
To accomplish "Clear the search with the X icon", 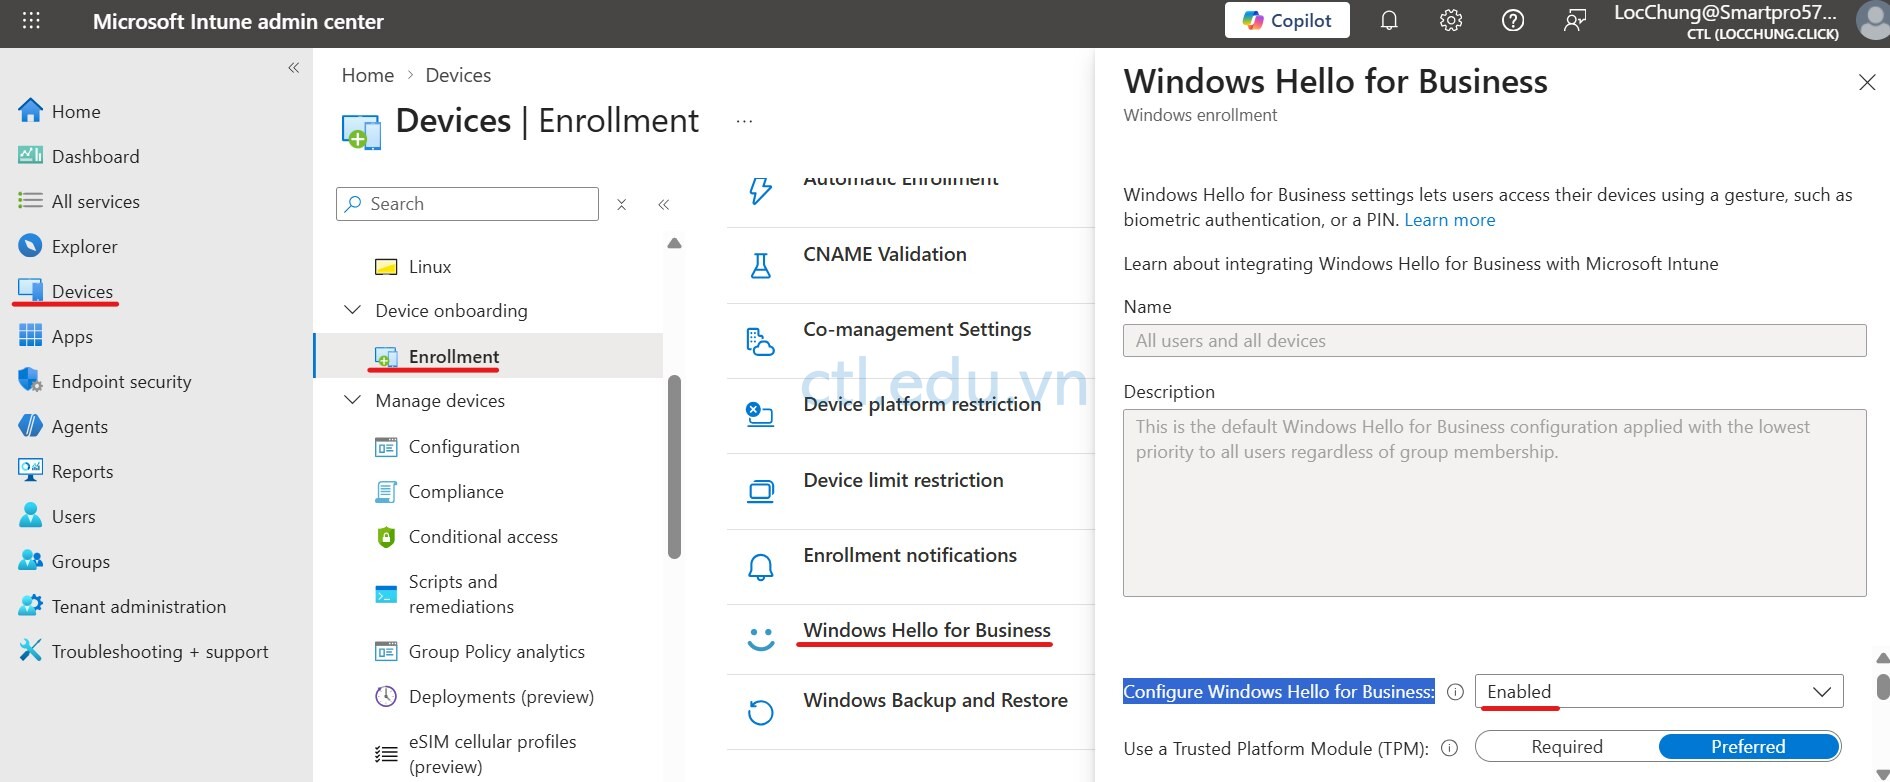I will (x=621, y=204).
